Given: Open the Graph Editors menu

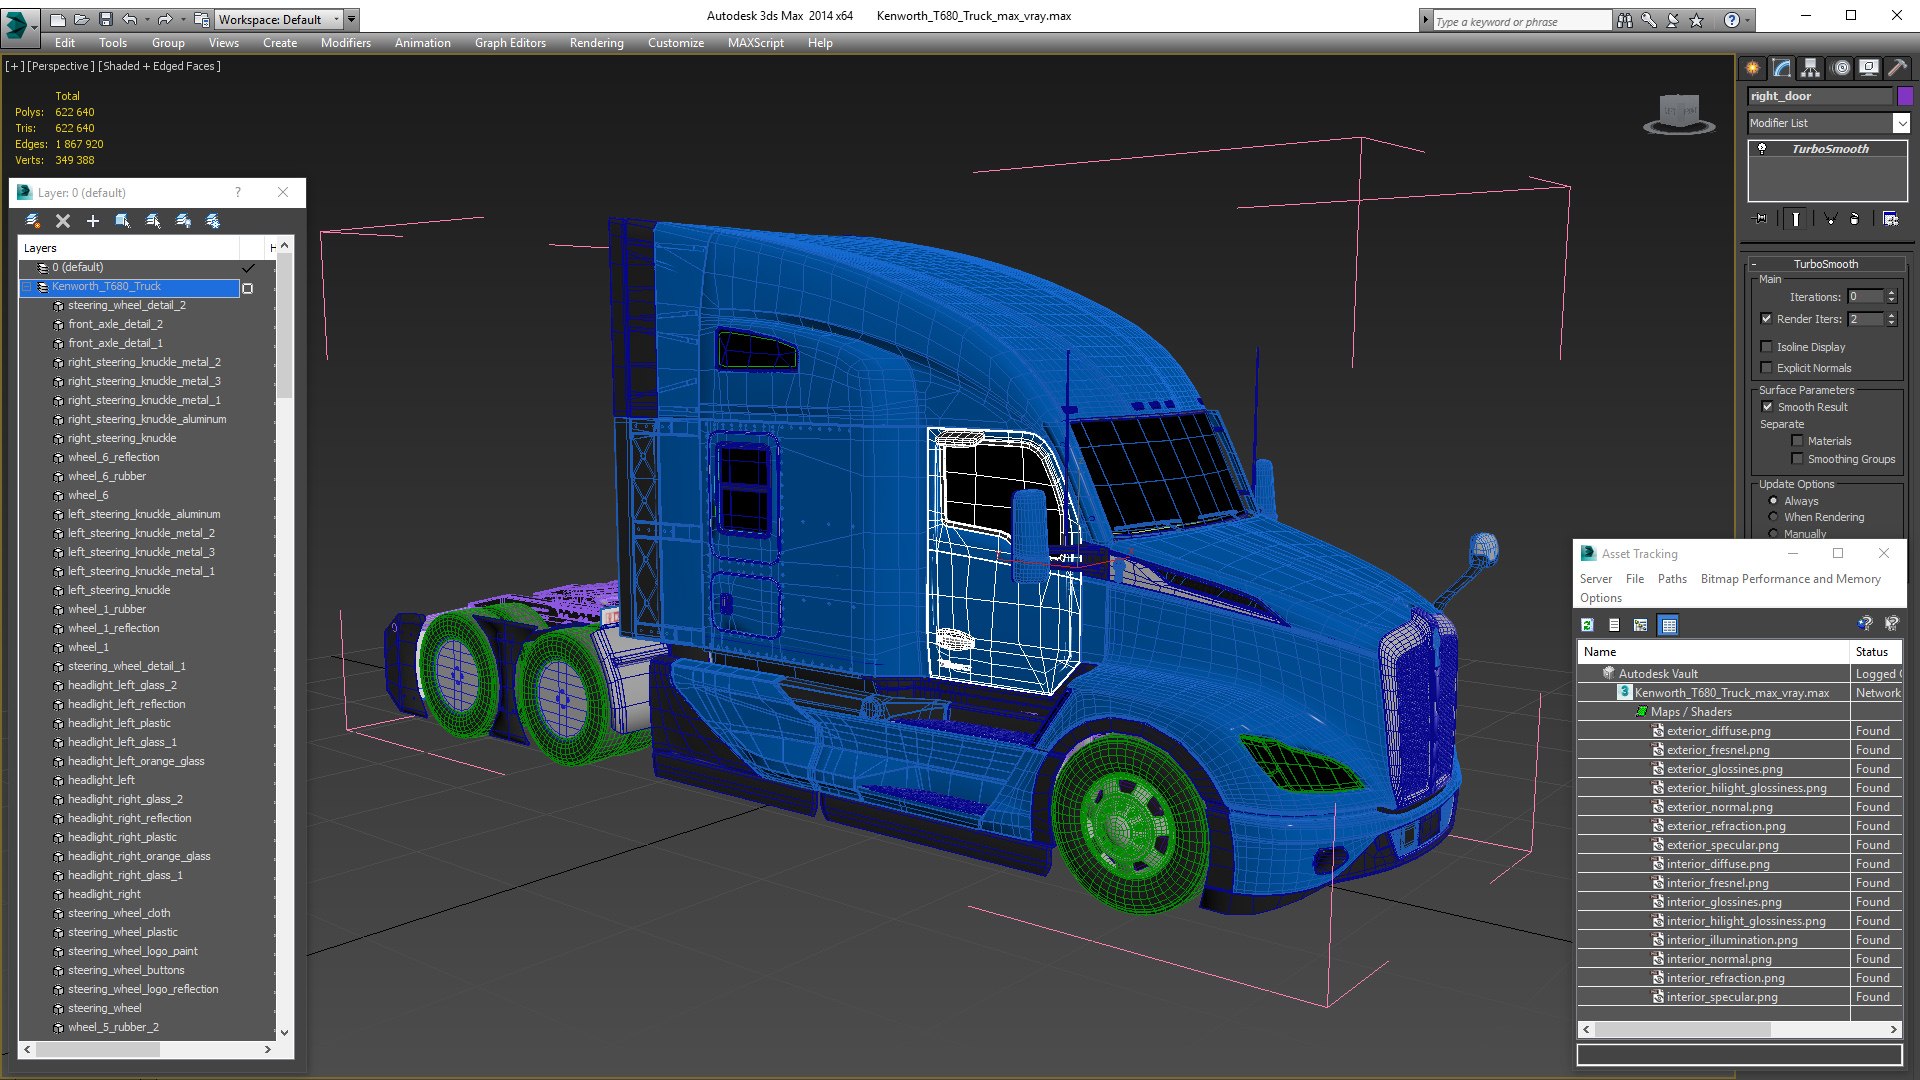Looking at the screenshot, I should click(510, 43).
